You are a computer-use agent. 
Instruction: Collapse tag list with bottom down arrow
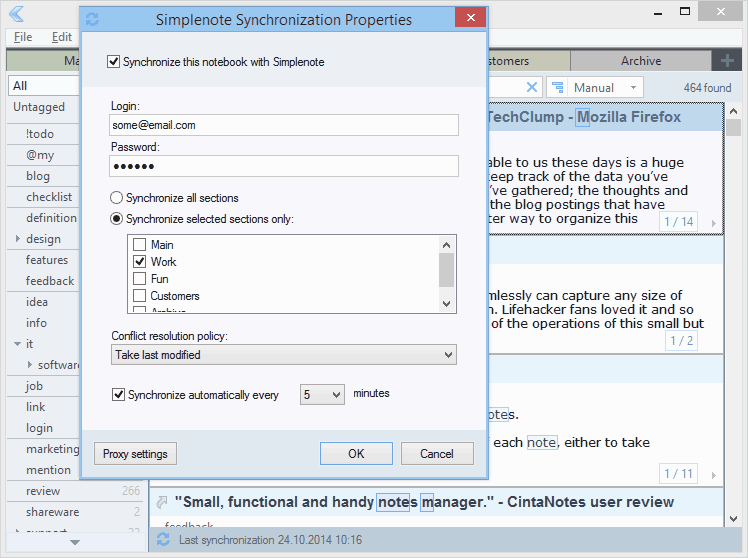tap(75, 542)
